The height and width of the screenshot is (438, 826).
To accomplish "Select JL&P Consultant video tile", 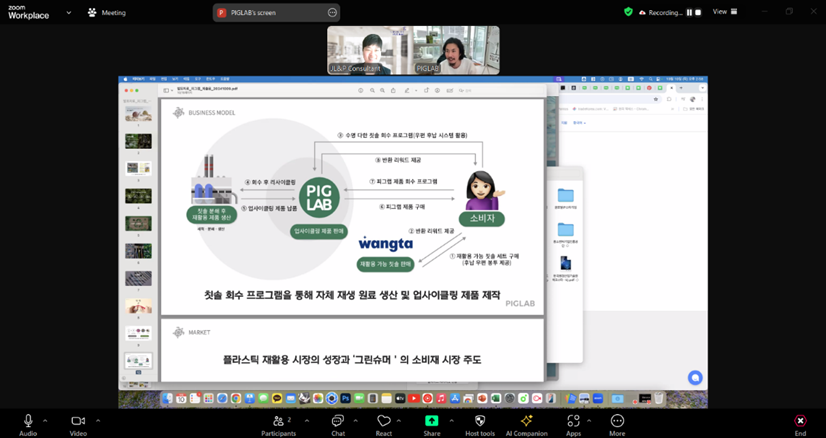I will [370, 51].
